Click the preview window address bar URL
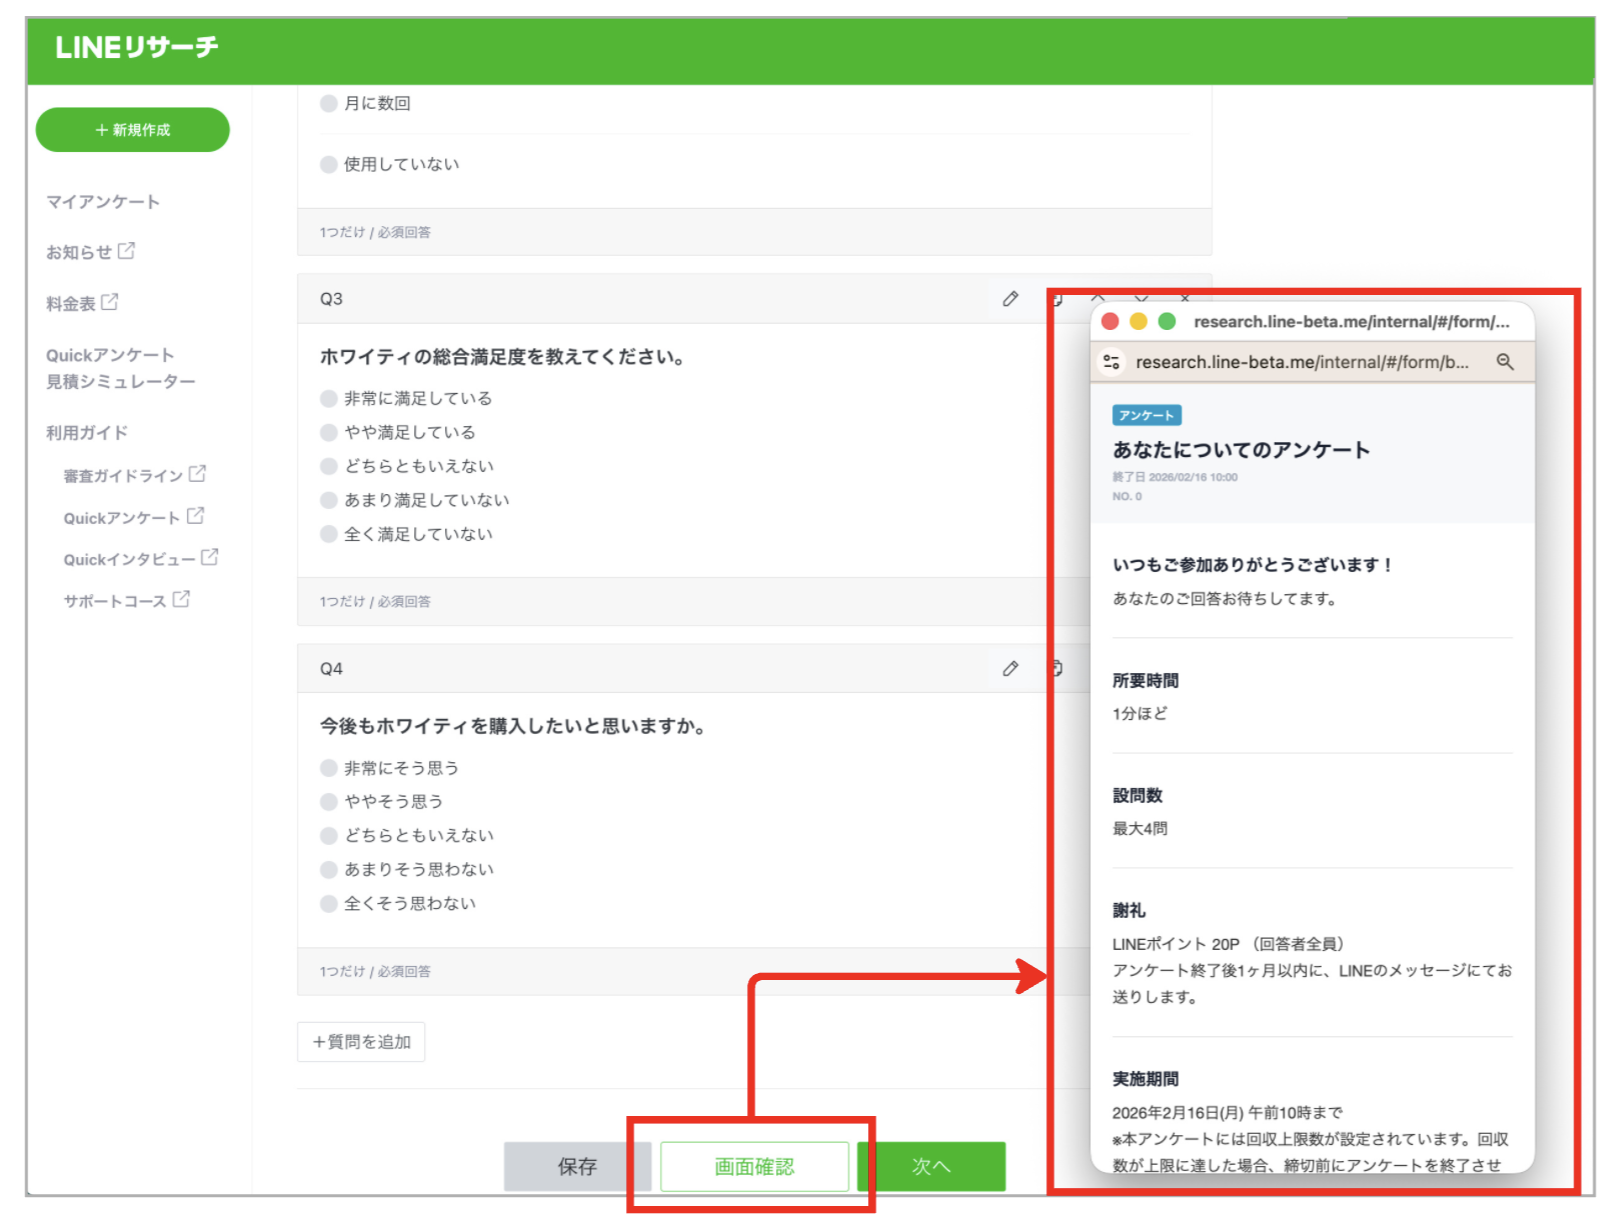Viewport: 1624px width, 1228px height. pos(1302,362)
